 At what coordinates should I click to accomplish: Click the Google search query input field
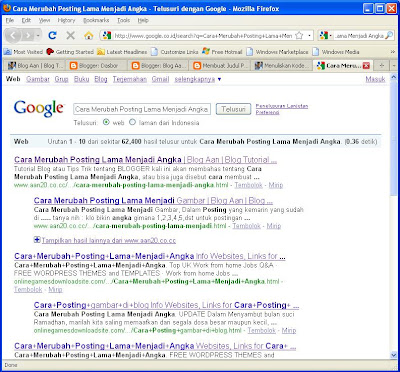pos(142,109)
